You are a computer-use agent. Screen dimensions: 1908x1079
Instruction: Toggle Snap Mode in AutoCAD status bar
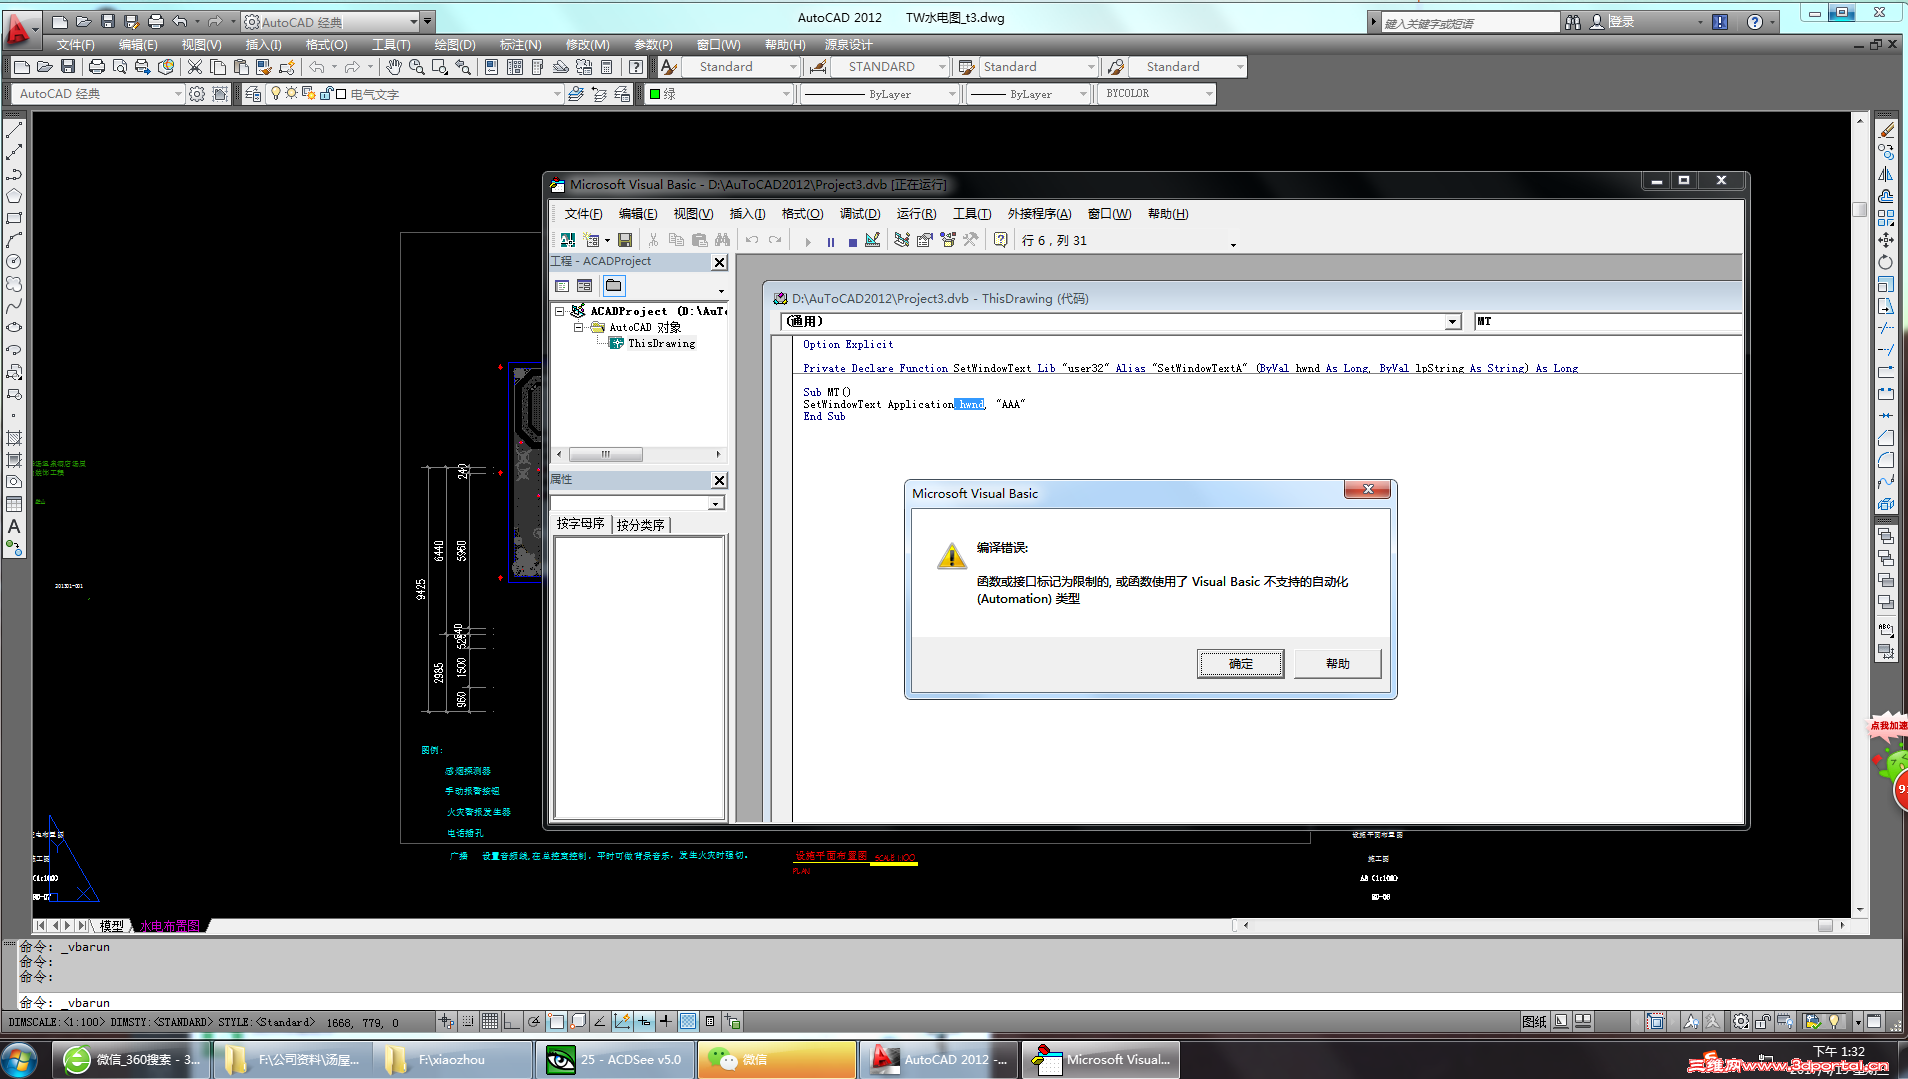coord(468,1021)
